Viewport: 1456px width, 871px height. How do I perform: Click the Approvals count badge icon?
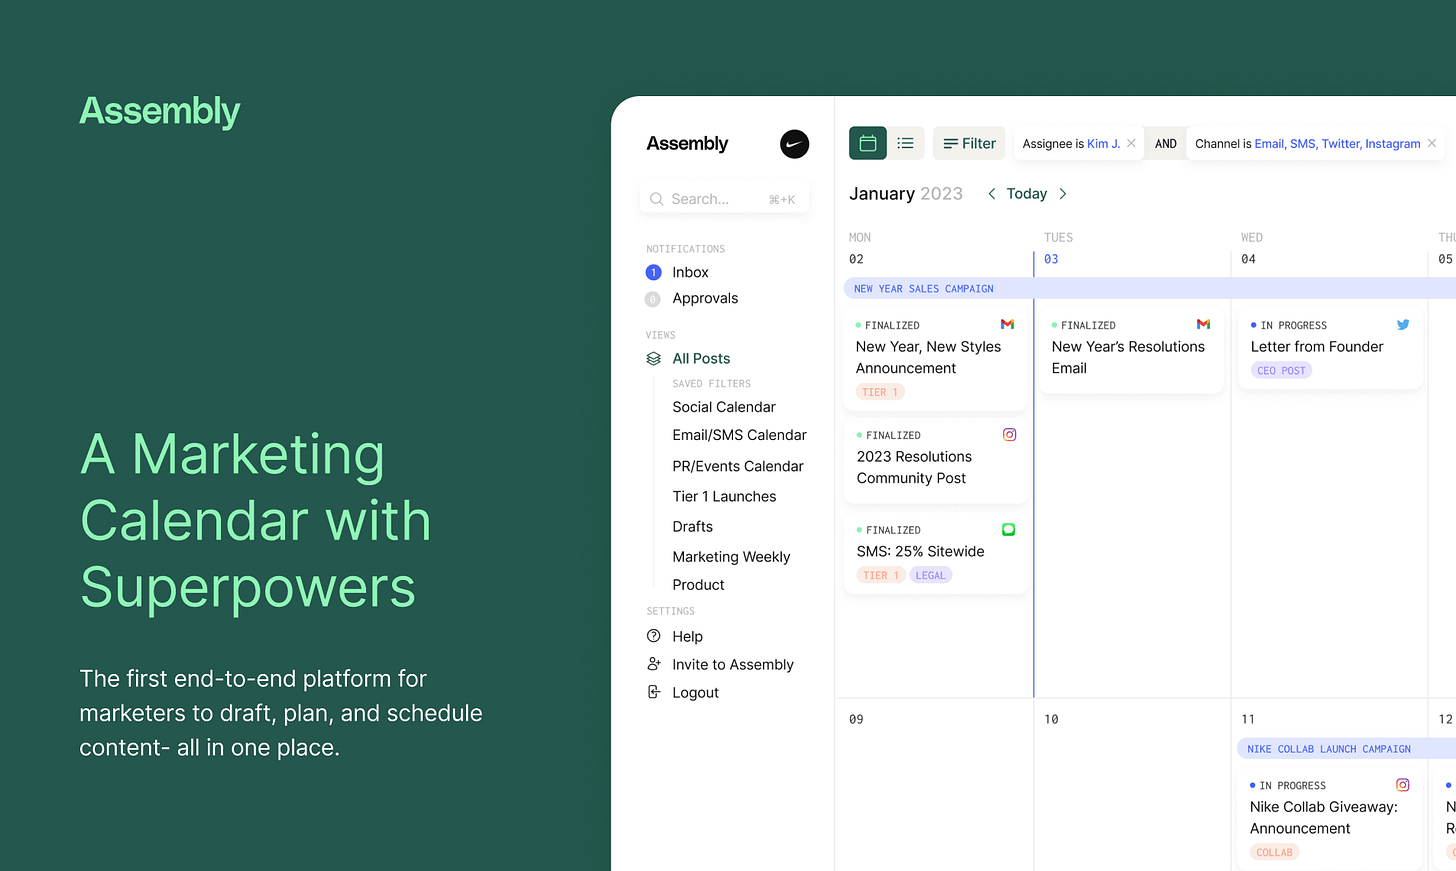(x=653, y=299)
